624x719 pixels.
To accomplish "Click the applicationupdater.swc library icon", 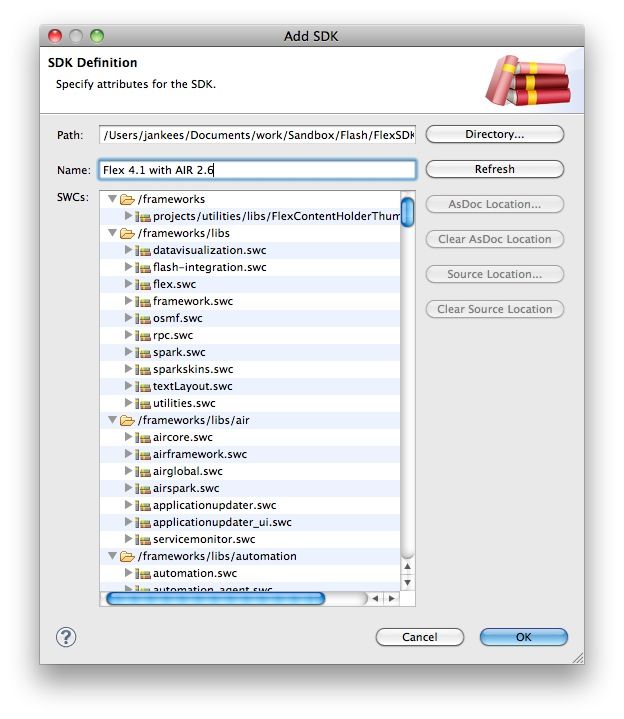I will pyautogui.click(x=143, y=505).
